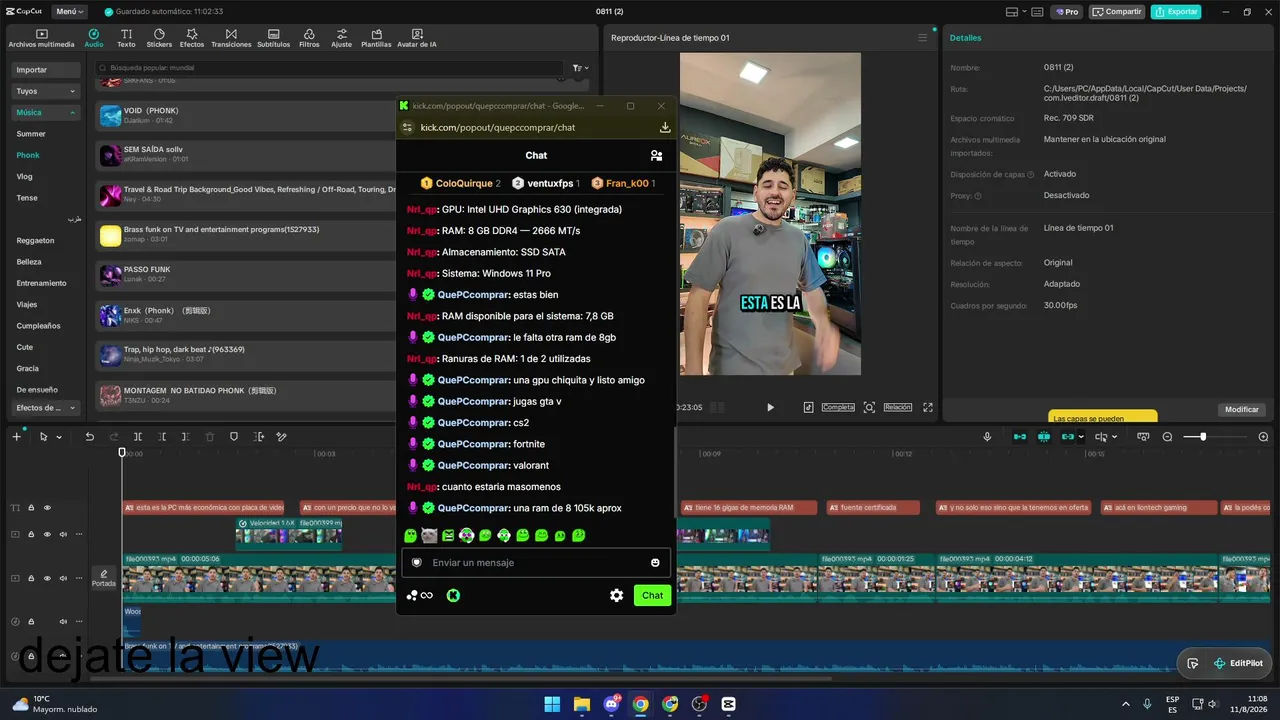The image size is (1280, 720).
Task: Mute the main video track
Action: (63, 578)
